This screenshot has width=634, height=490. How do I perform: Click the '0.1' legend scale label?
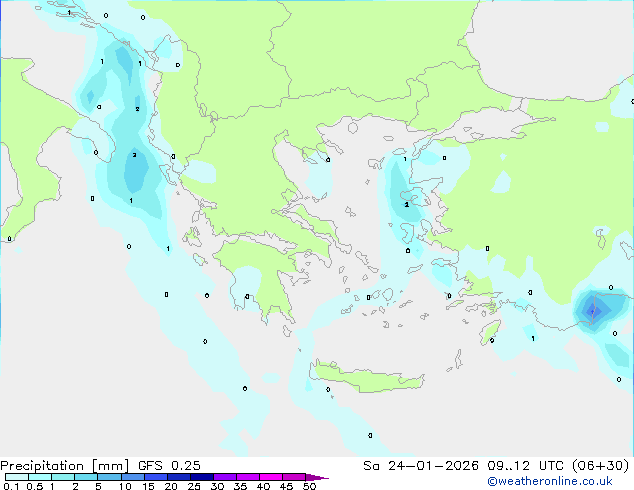click(11, 486)
